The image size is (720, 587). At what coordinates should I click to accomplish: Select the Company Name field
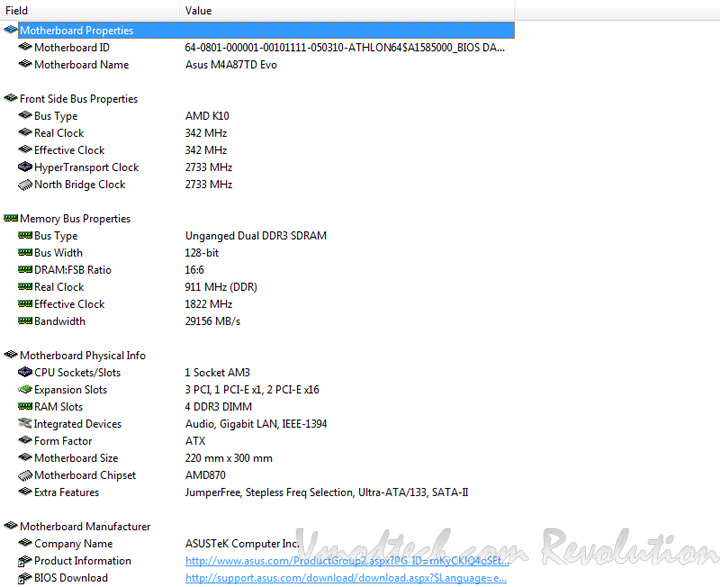click(x=73, y=543)
